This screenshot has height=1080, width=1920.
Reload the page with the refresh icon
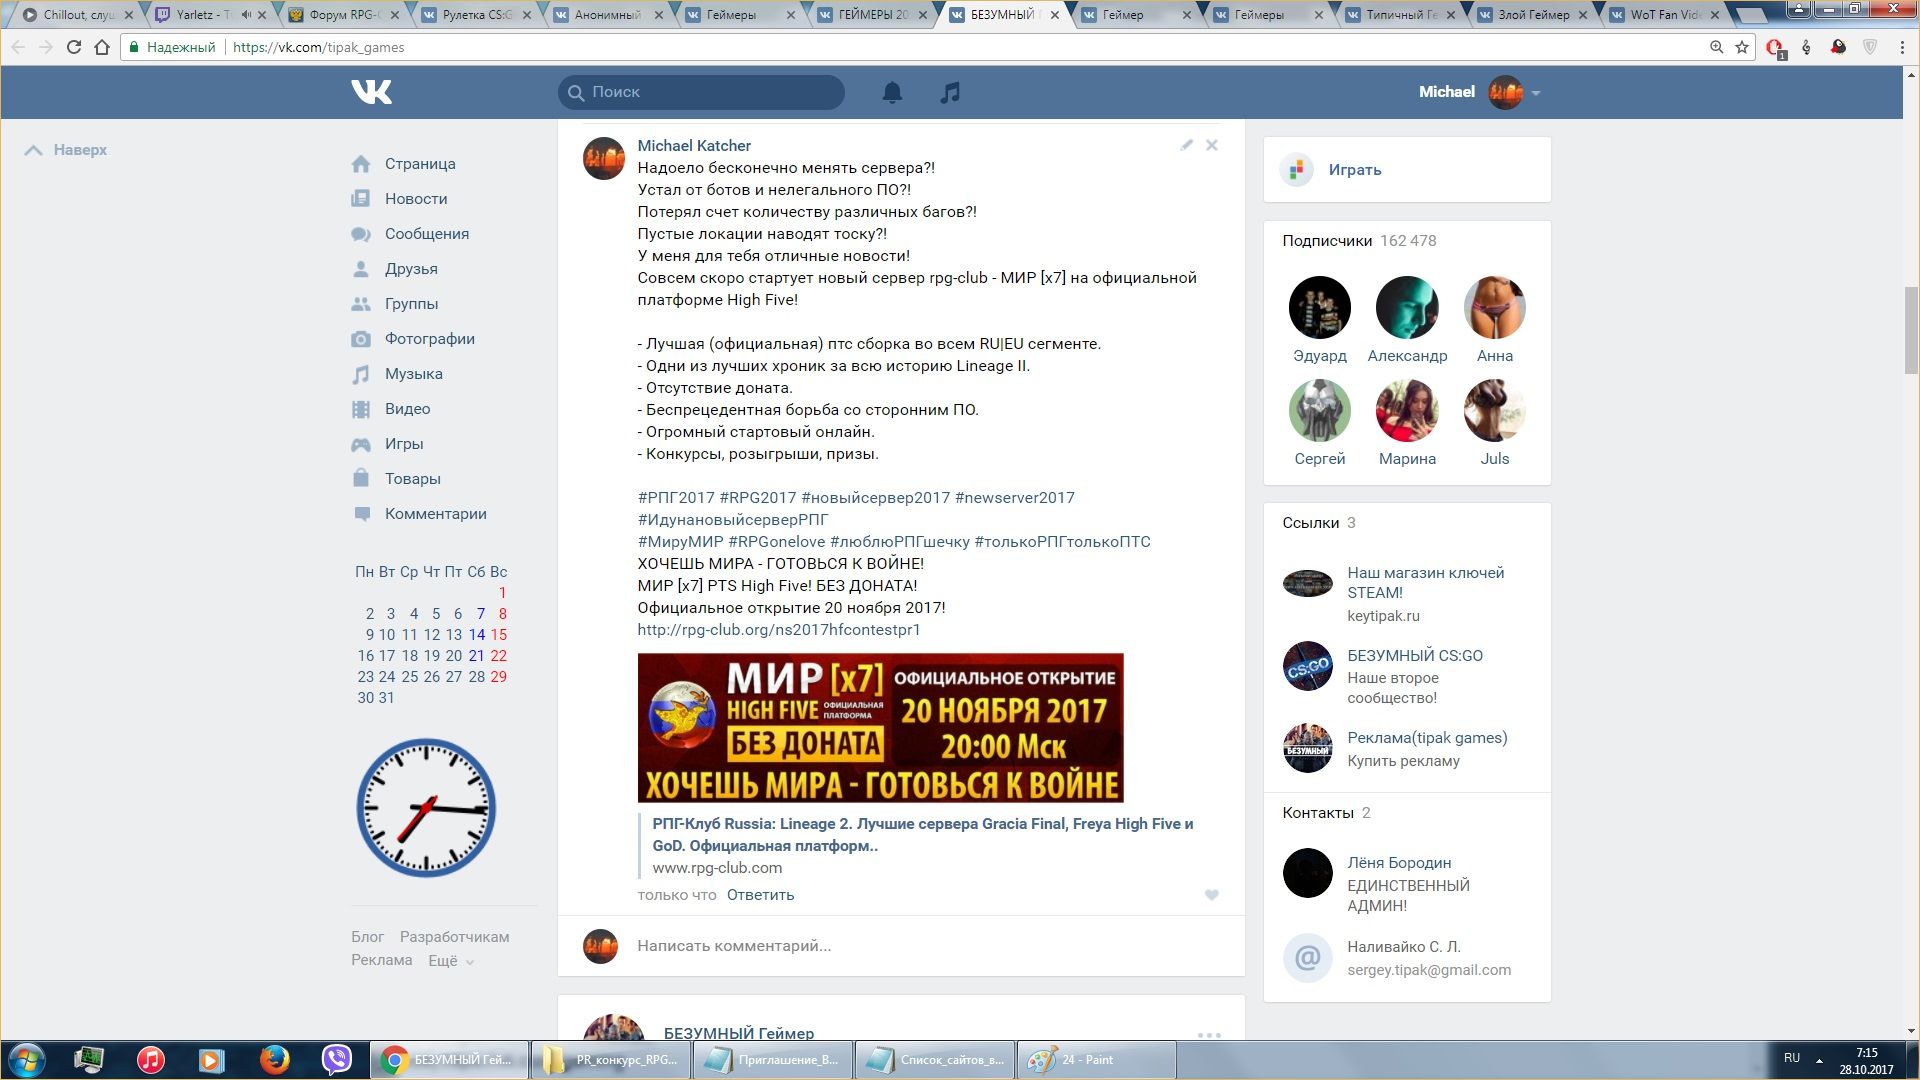(x=73, y=47)
